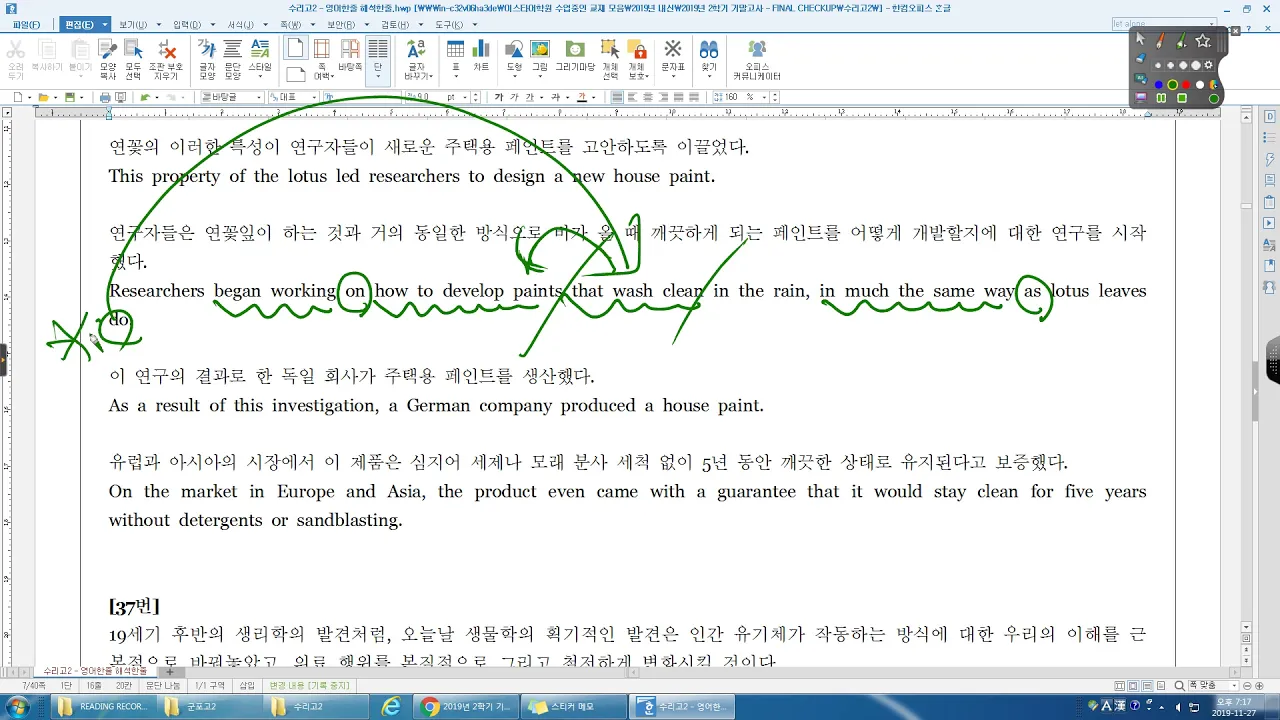Select the green highlighter pen in annotation palette
The height and width of the screenshot is (720, 1280).
tap(1181, 40)
